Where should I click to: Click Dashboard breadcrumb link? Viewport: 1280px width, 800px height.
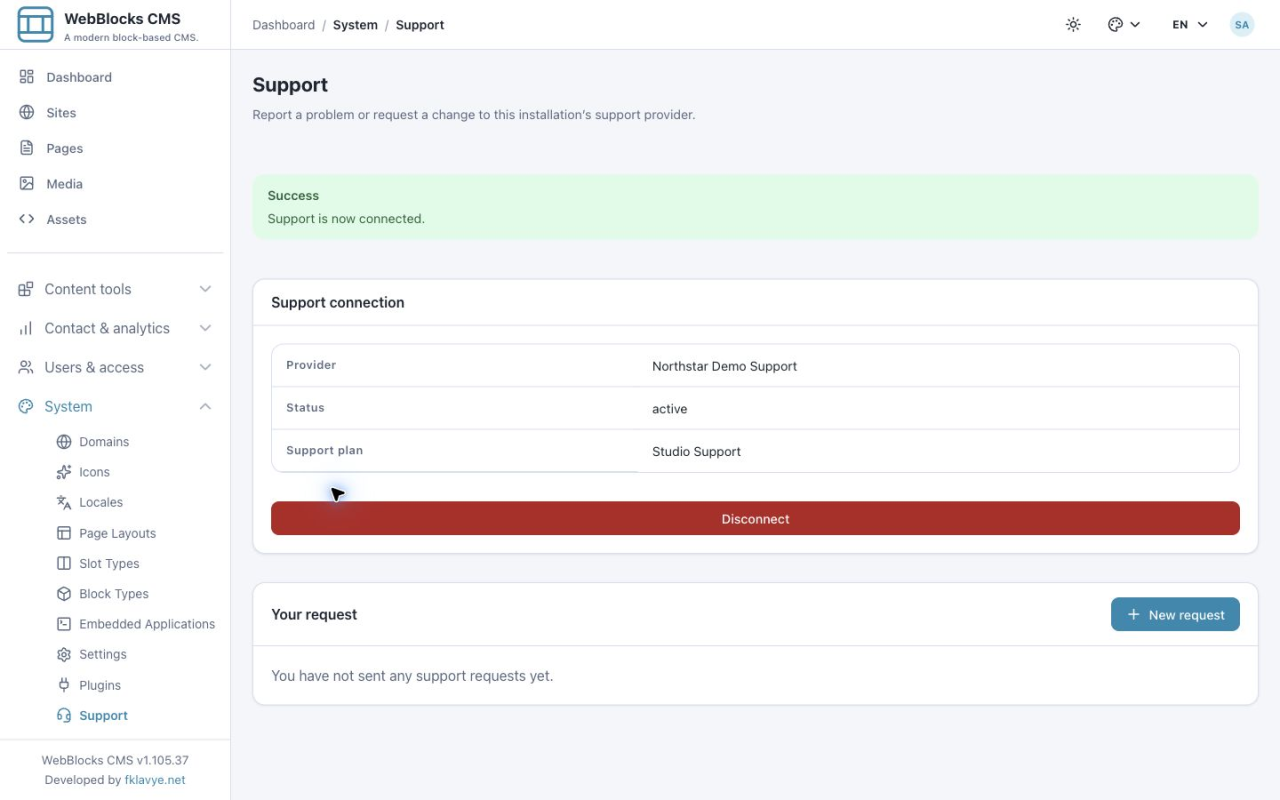(283, 25)
